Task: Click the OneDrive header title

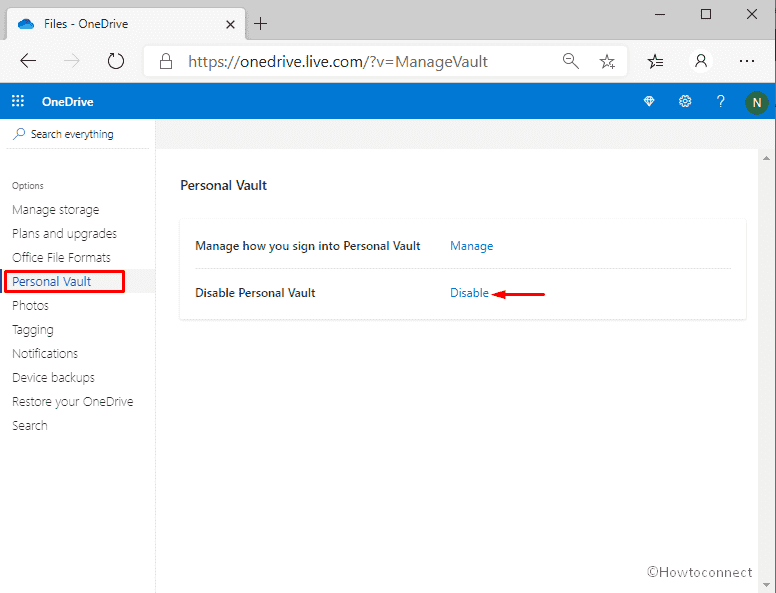Action: click(68, 101)
